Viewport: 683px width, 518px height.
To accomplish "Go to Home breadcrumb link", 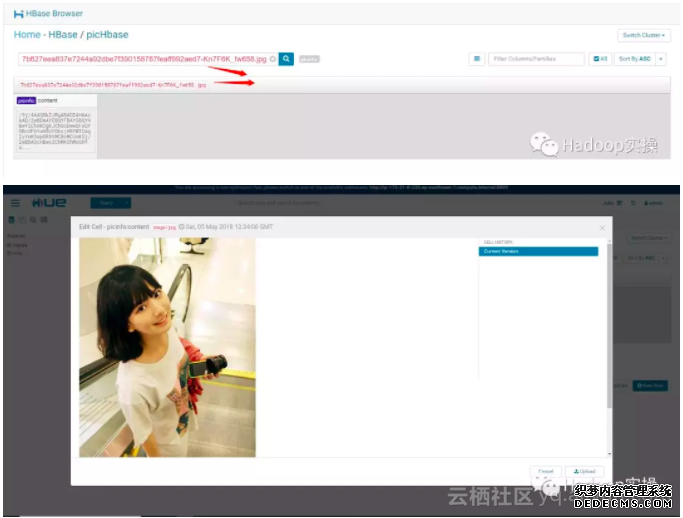I will point(27,35).
